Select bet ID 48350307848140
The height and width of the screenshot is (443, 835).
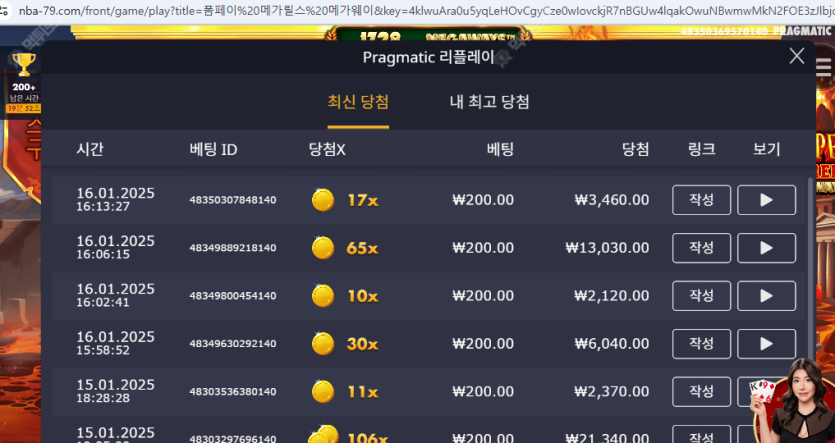tap(233, 200)
